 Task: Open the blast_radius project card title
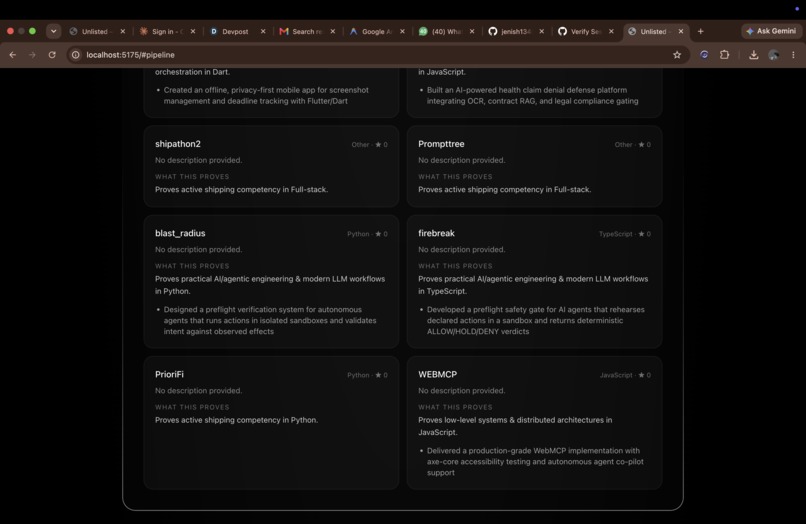point(180,233)
